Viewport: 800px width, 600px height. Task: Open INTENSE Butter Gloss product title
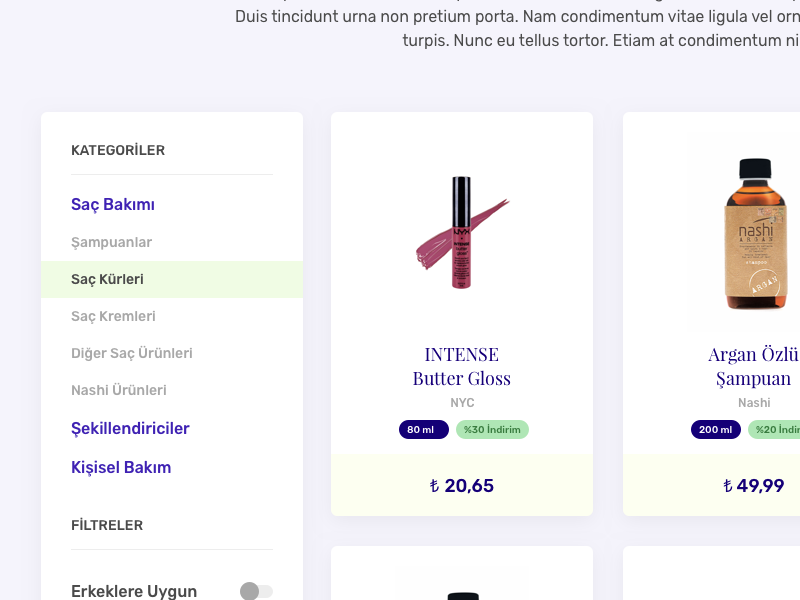click(x=462, y=366)
